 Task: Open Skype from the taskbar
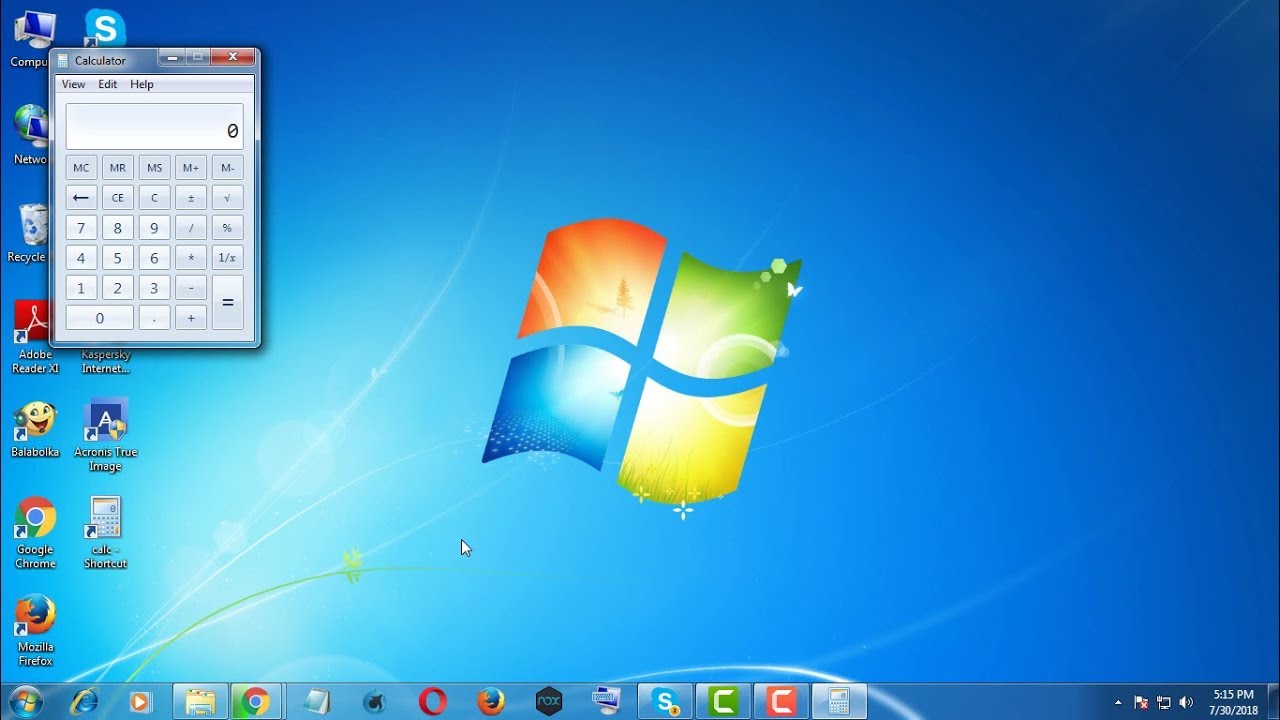pyautogui.click(x=665, y=702)
